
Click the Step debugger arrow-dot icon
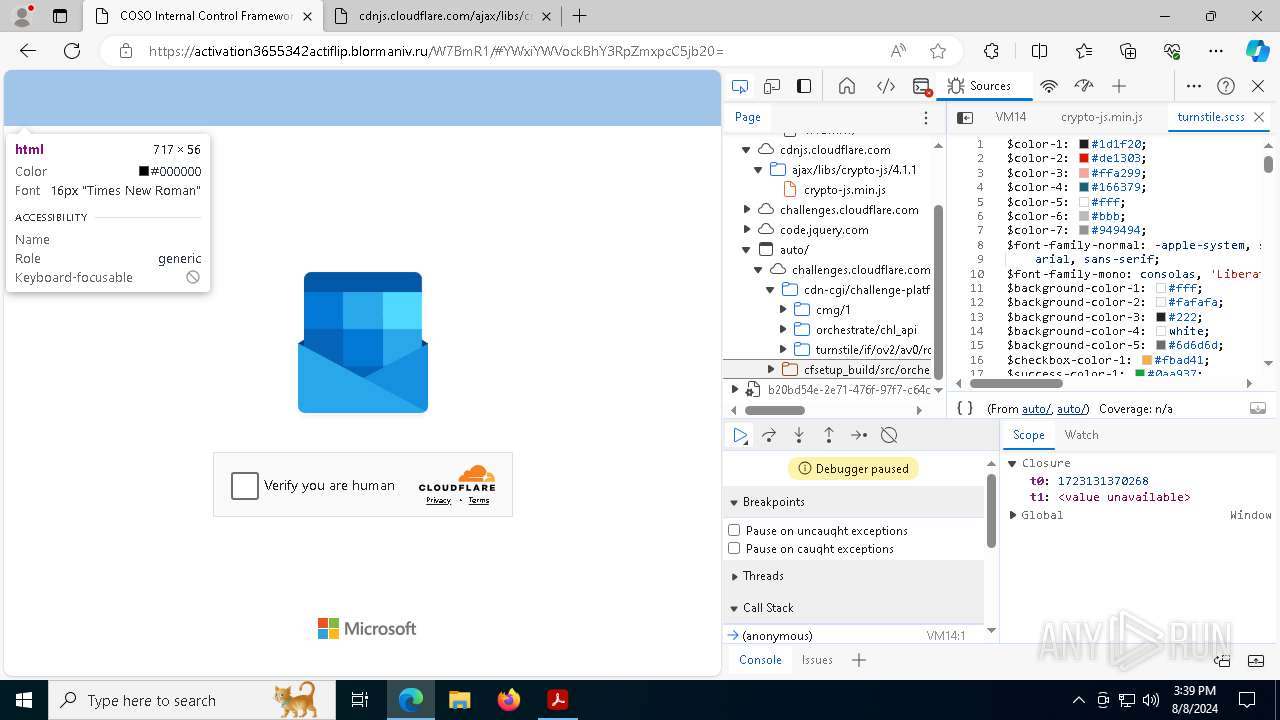[x=859, y=435]
